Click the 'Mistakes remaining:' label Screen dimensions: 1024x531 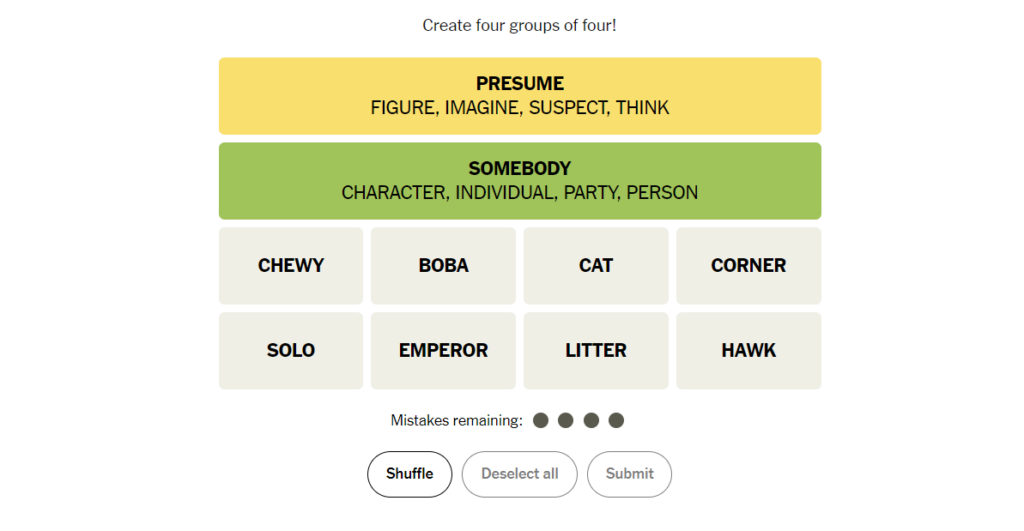(x=456, y=421)
